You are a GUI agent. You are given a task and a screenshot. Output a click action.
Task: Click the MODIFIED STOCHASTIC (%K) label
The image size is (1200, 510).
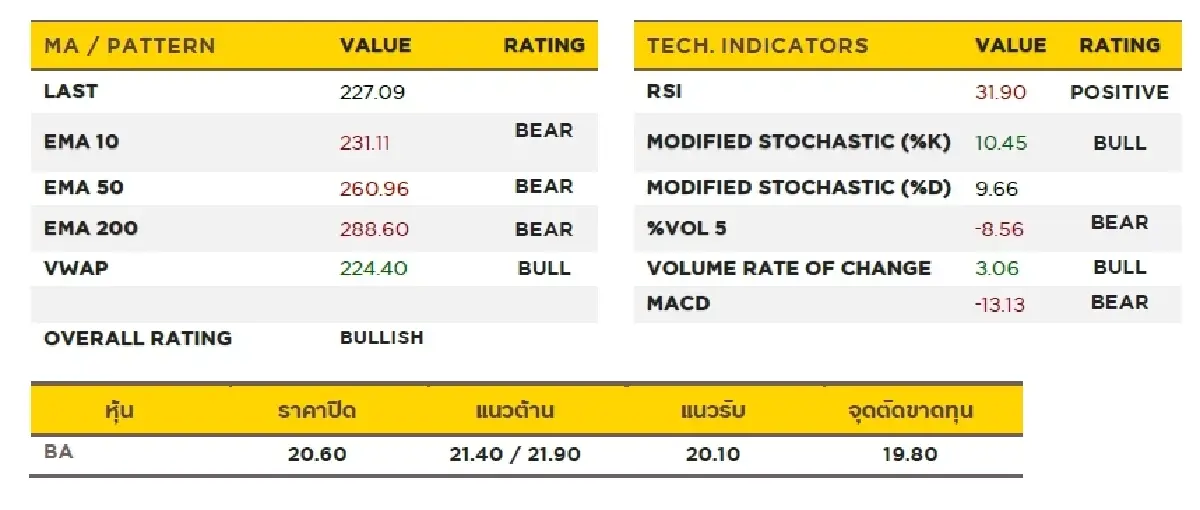[x=798, y=142]
